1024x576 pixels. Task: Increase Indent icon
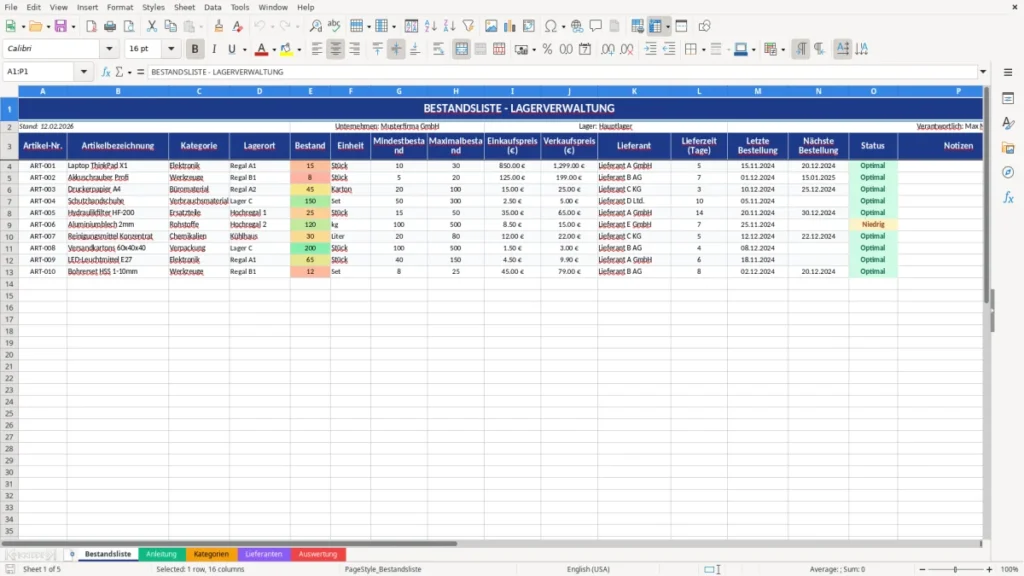[650, 49]
